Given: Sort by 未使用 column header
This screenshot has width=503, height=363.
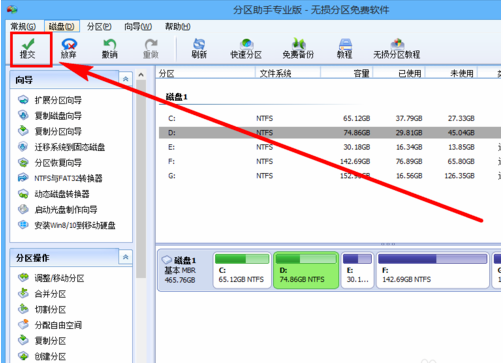Looking at the screenshot, I should pos(452,73).
